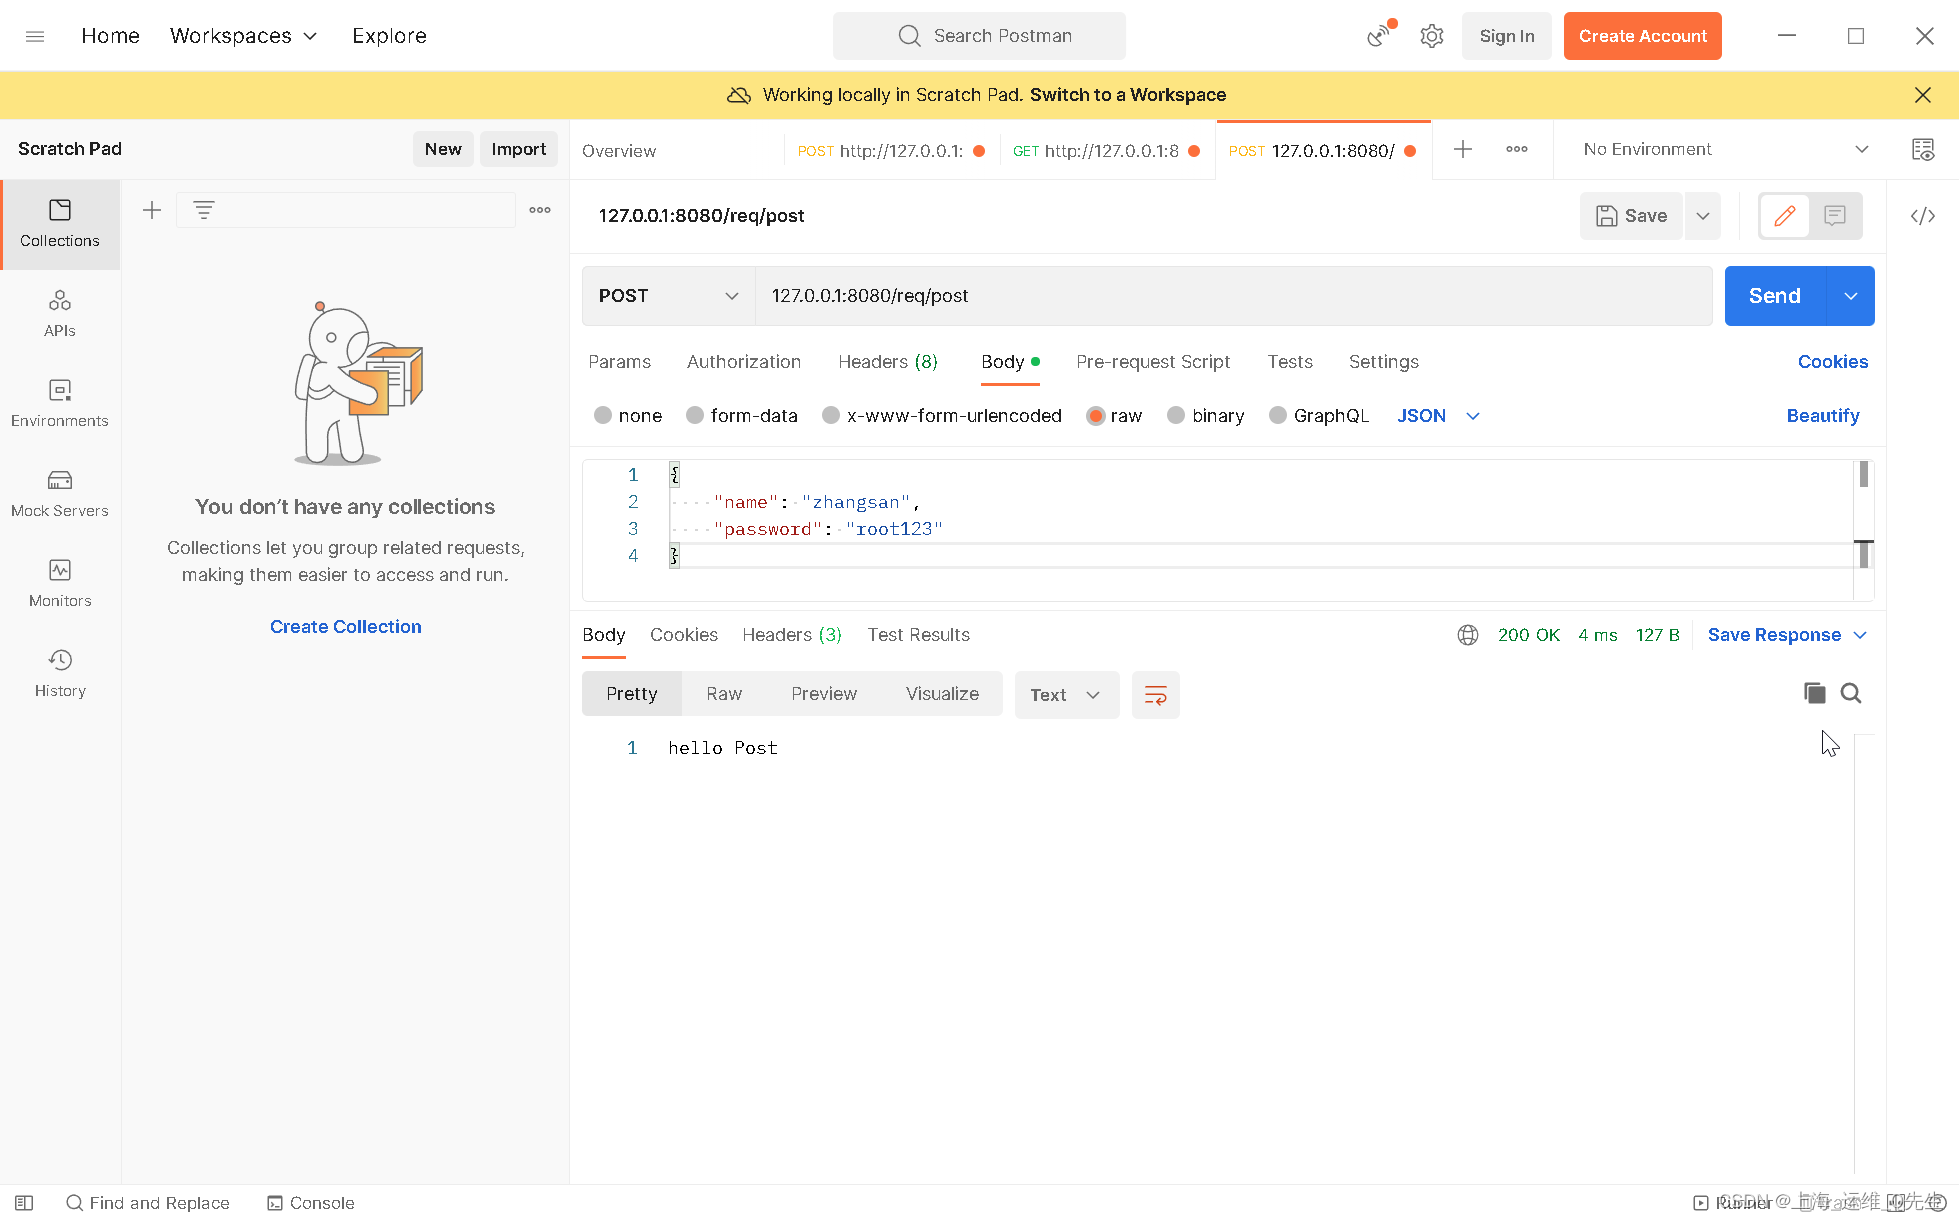Switch to the Tests tab
Viewport: 1959px width, 1221px height.
point(1287,362)
